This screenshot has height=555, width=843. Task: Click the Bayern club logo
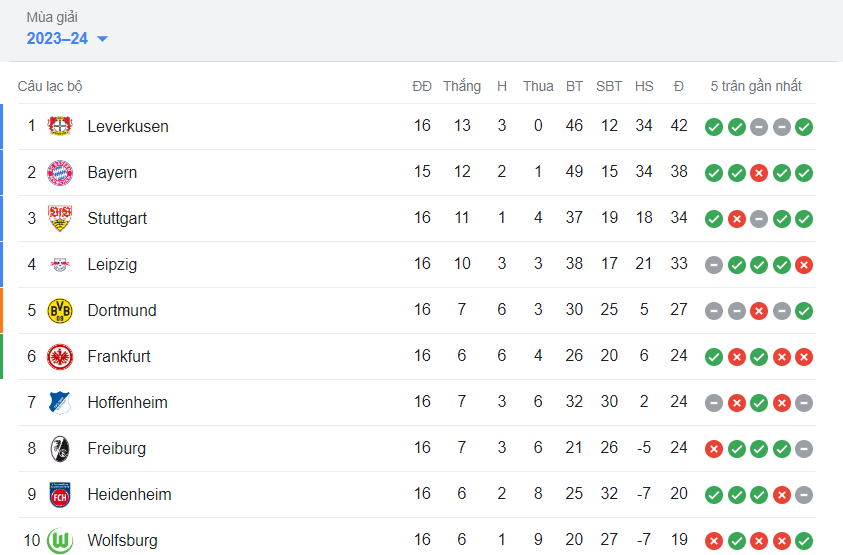[x=60, y=173]
